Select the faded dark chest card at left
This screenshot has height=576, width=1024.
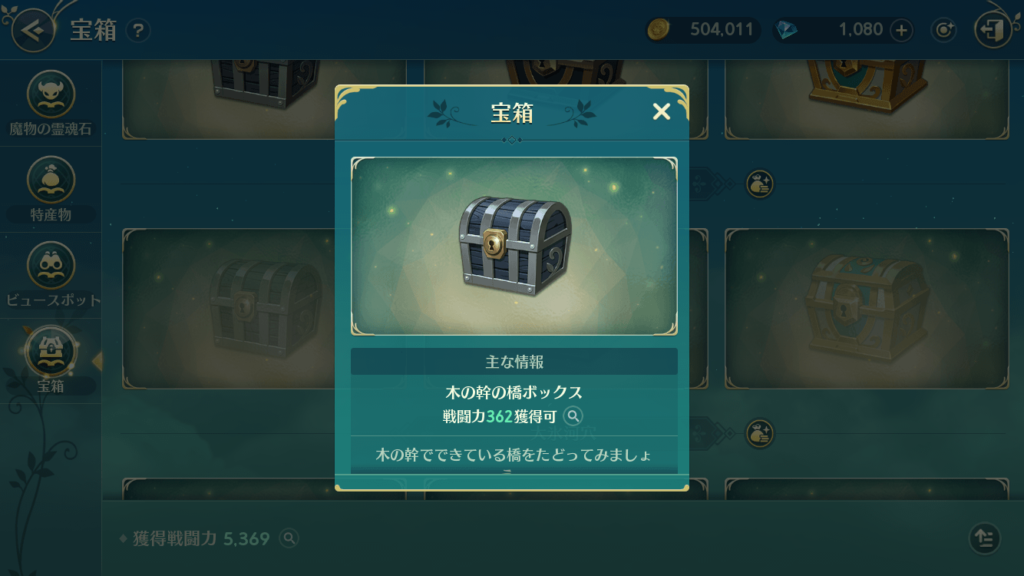pyautogui.click(x=229, y=308)
